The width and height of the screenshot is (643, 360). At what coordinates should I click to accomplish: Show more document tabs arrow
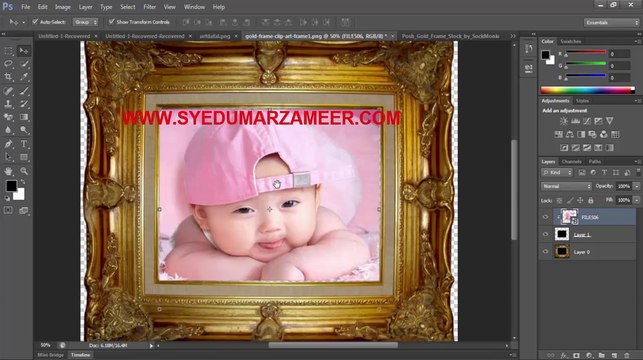pyautogui.click(x=513, y=36)
